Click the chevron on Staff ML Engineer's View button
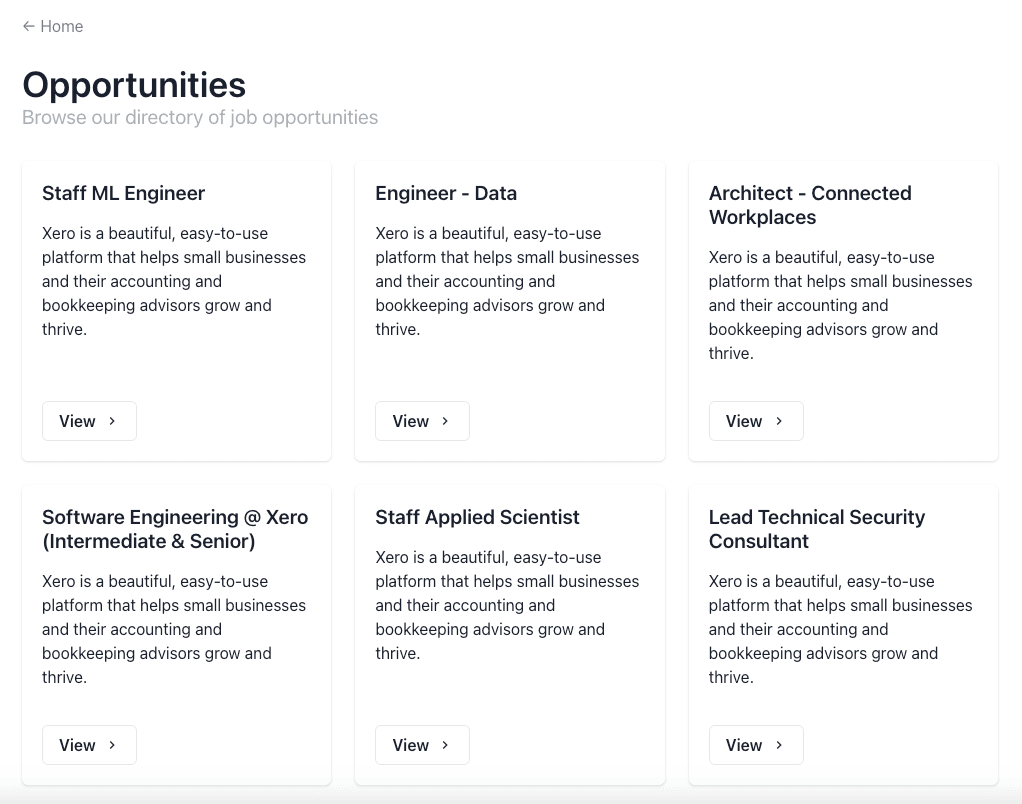 pyautogui.click(x=112, y=421)
